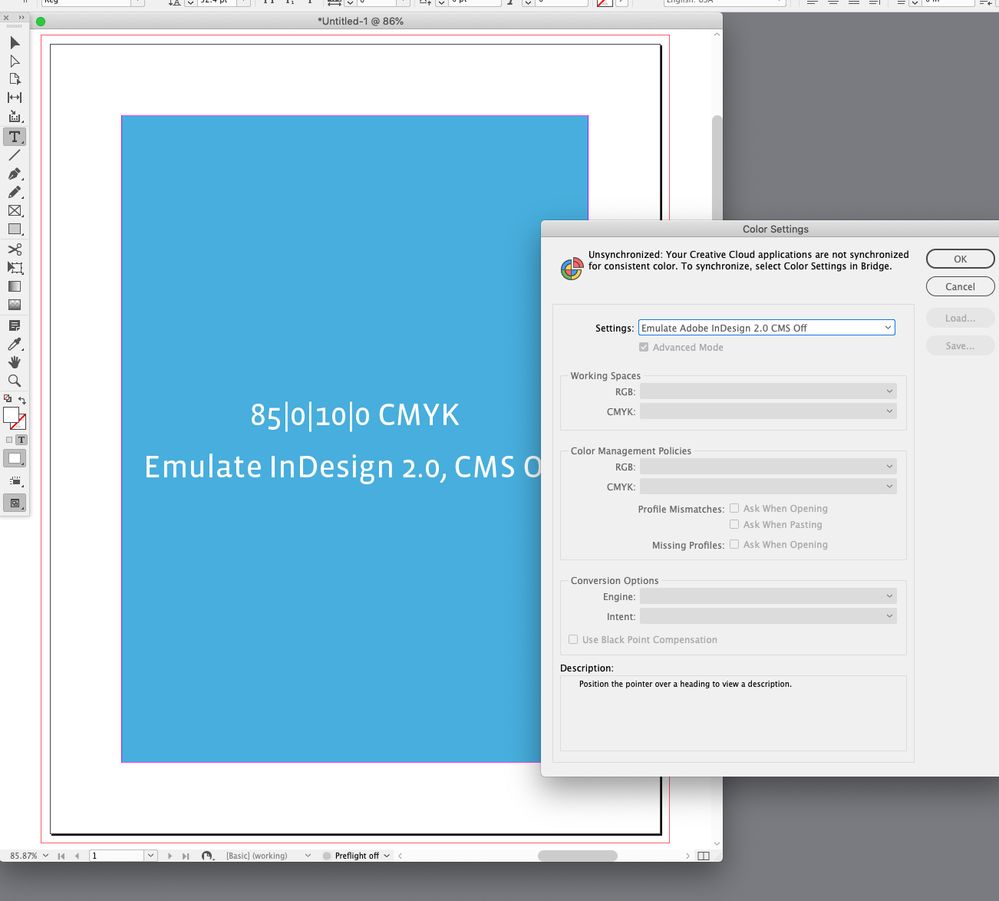Viewport: 999px width, 901px height.
Task: Pick the Eyedropper tool
Action: click(x=15, y=344)
